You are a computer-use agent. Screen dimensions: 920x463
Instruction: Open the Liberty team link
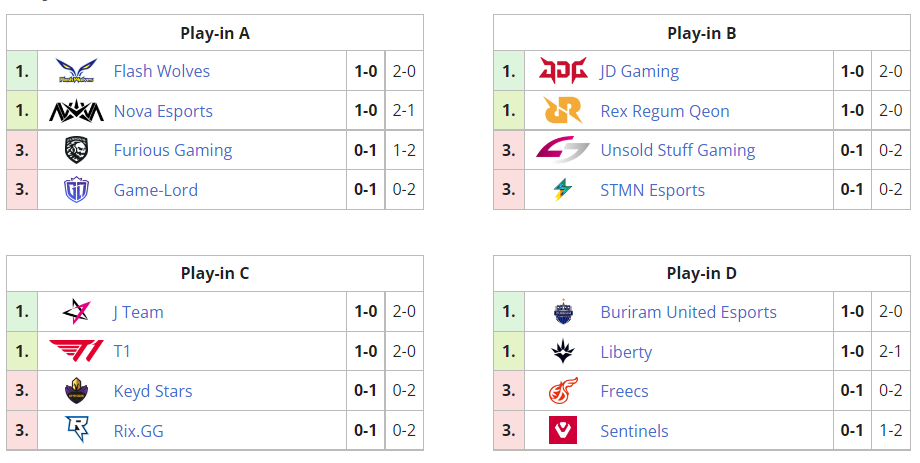point(626,352)
